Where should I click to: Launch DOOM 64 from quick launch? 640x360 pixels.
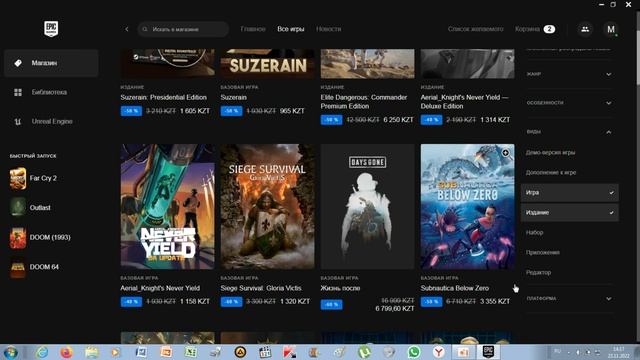(x=34, y=267)
